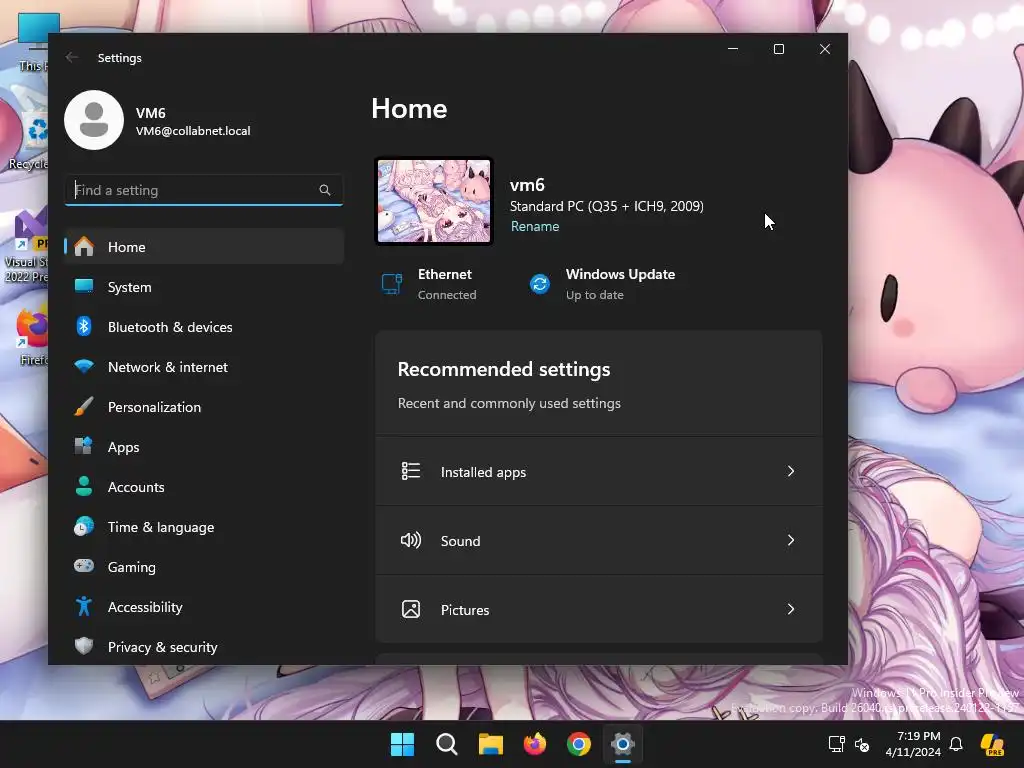Click the Copilot preview taskbar icon
The height and width of the screenshot is (768, 1024).
(x=993, y=744)
